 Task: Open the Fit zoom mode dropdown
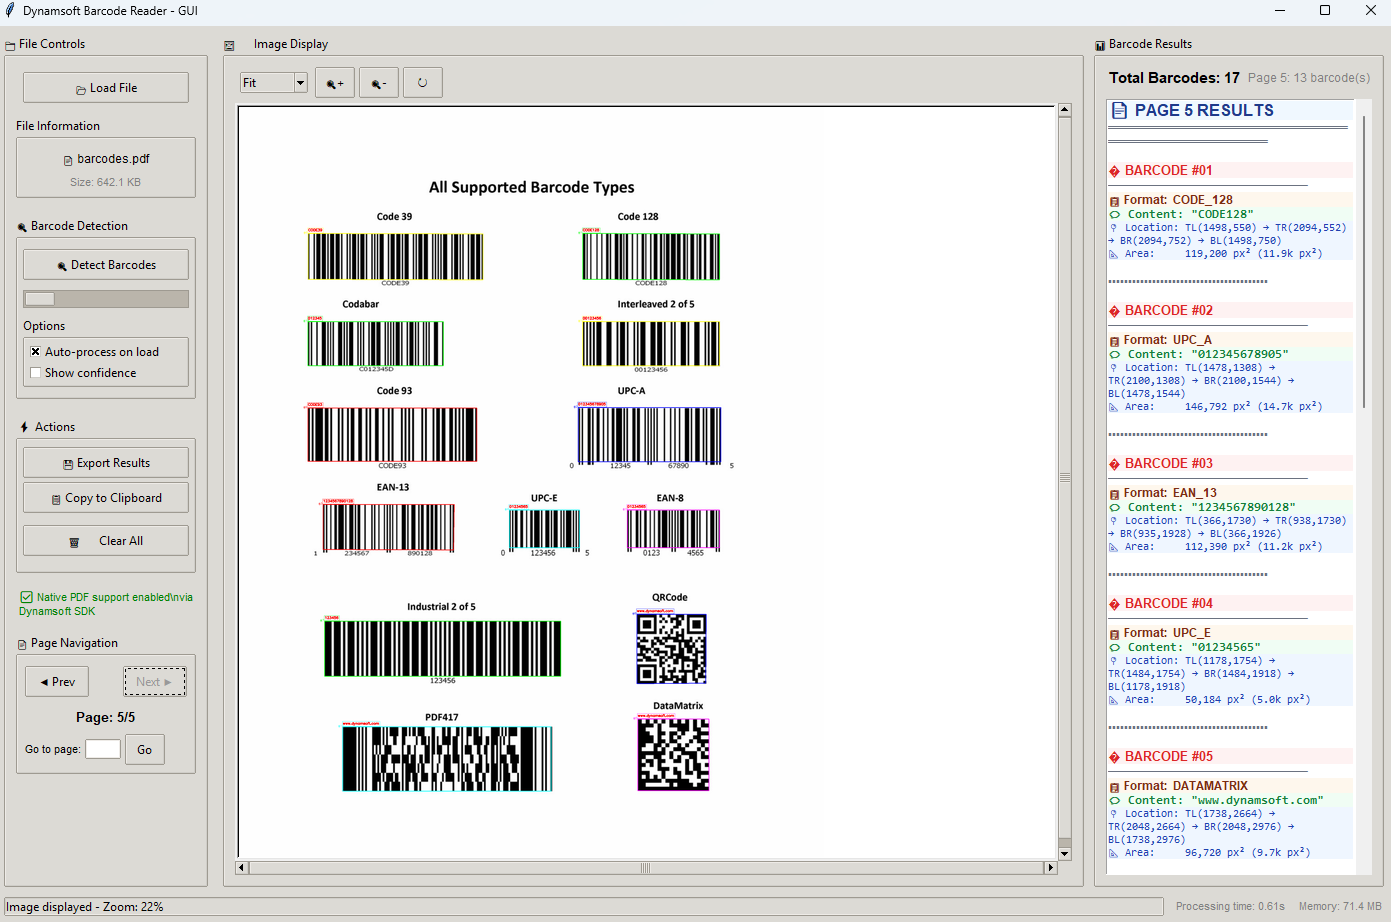click(x=300, y=83)
